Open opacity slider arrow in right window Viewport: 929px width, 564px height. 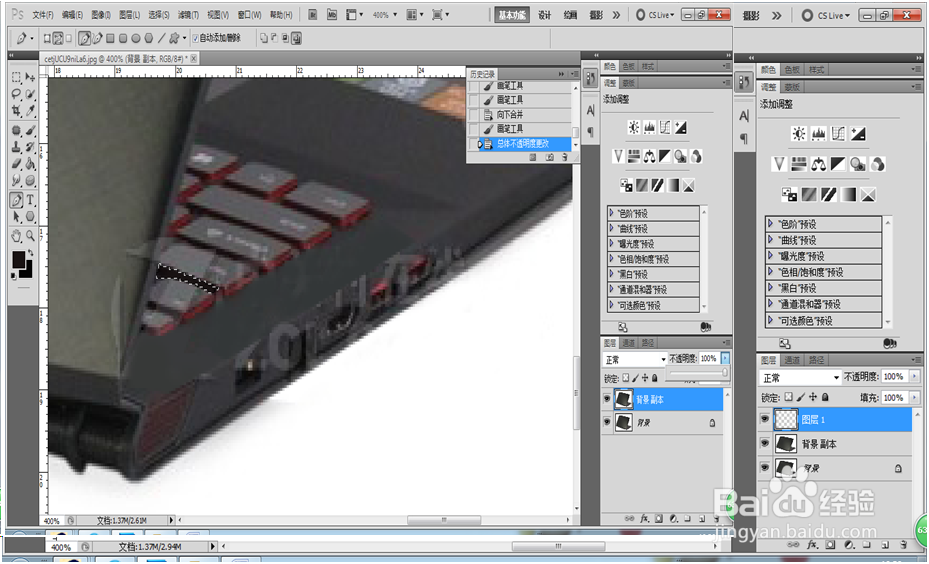(915, 376)
